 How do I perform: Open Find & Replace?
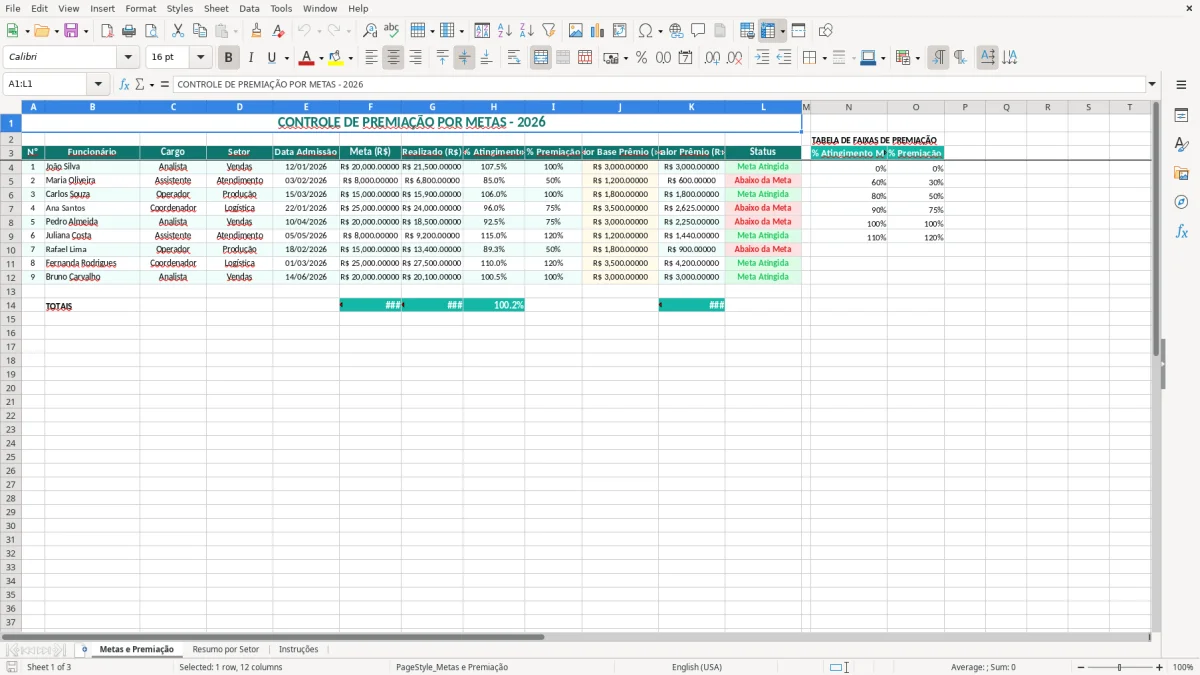370,31
